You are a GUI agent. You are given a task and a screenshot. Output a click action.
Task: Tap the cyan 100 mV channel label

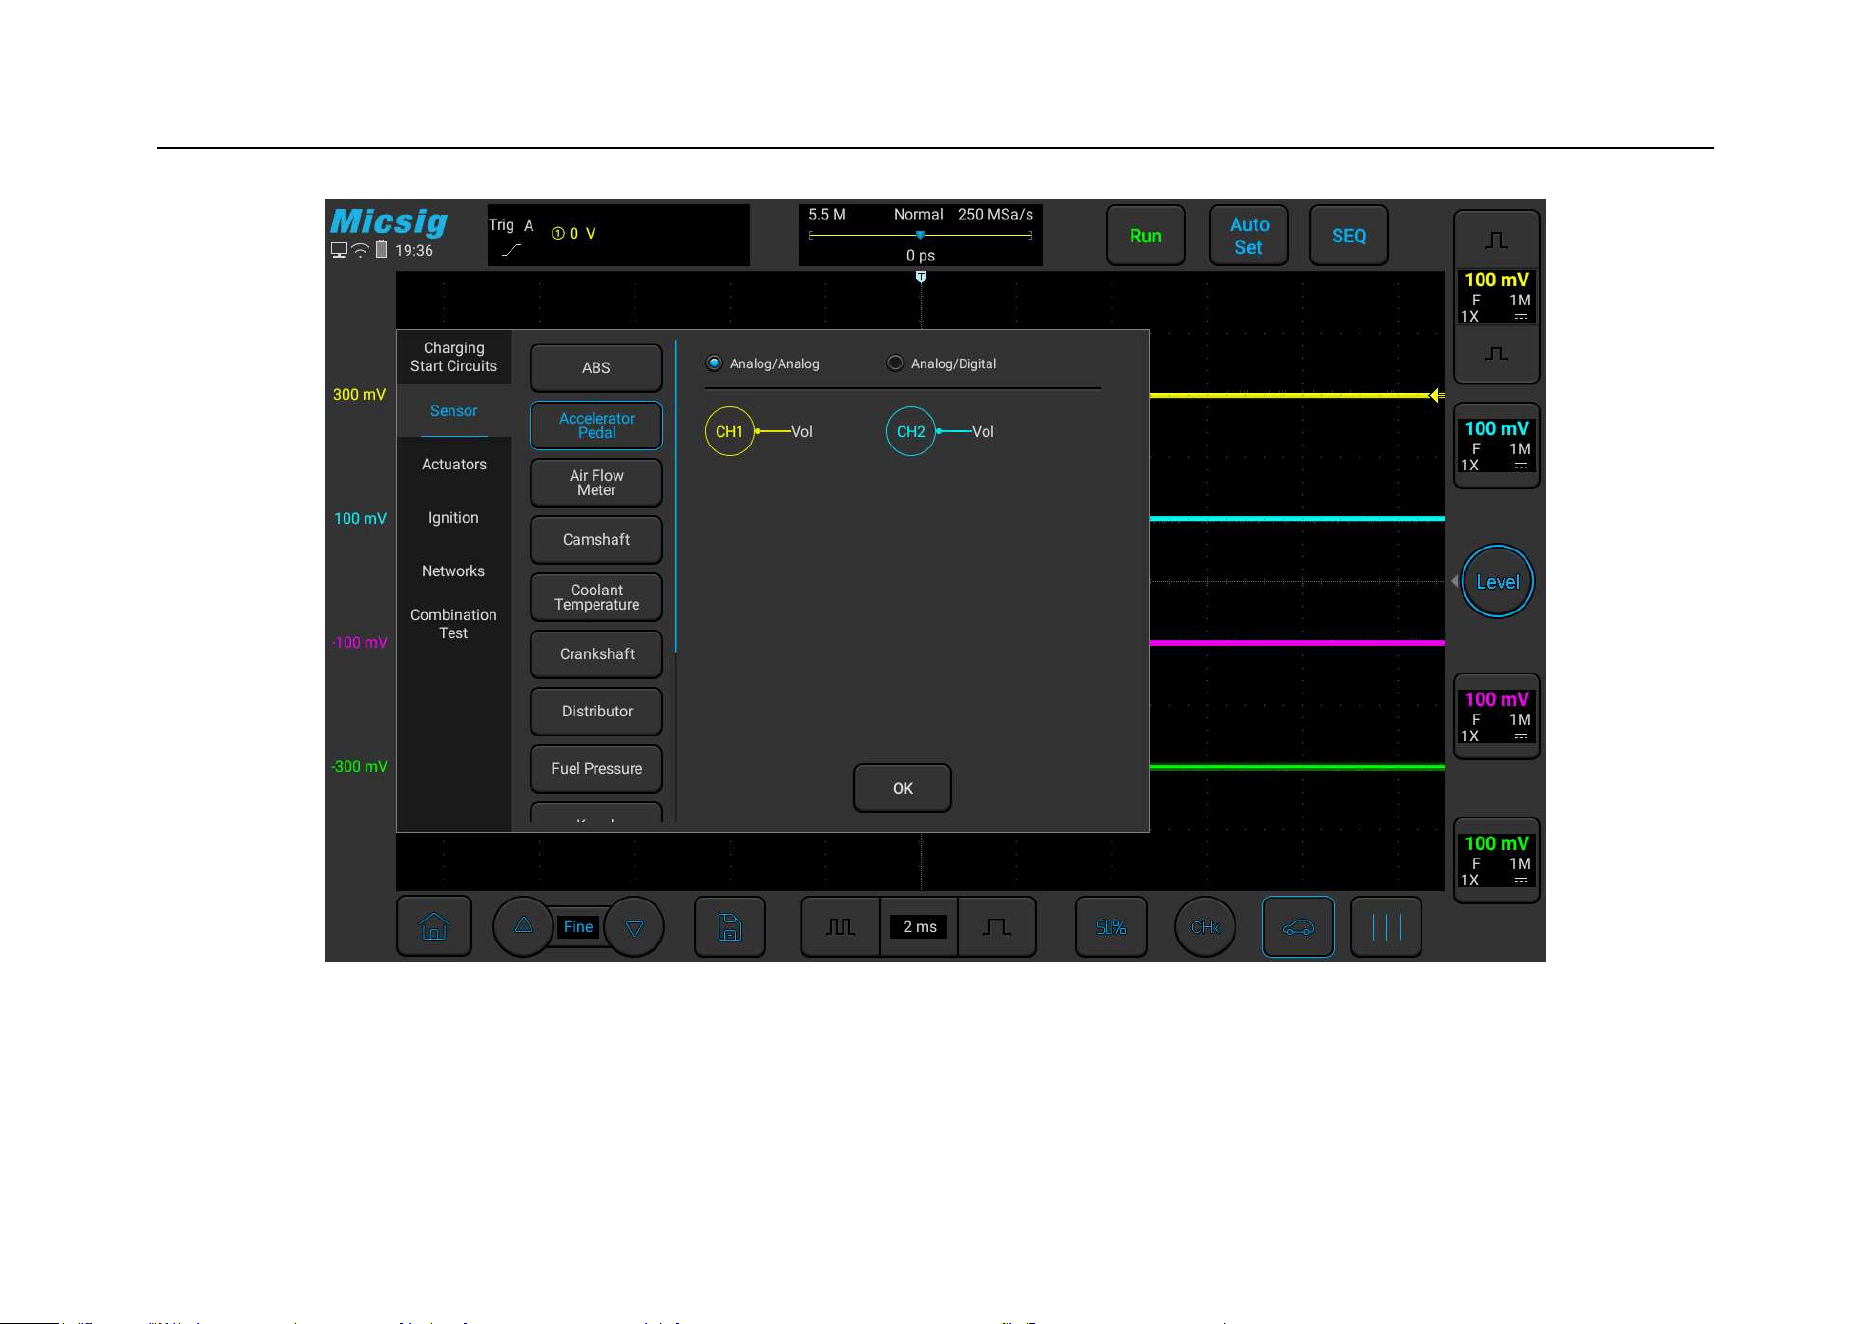360,519
